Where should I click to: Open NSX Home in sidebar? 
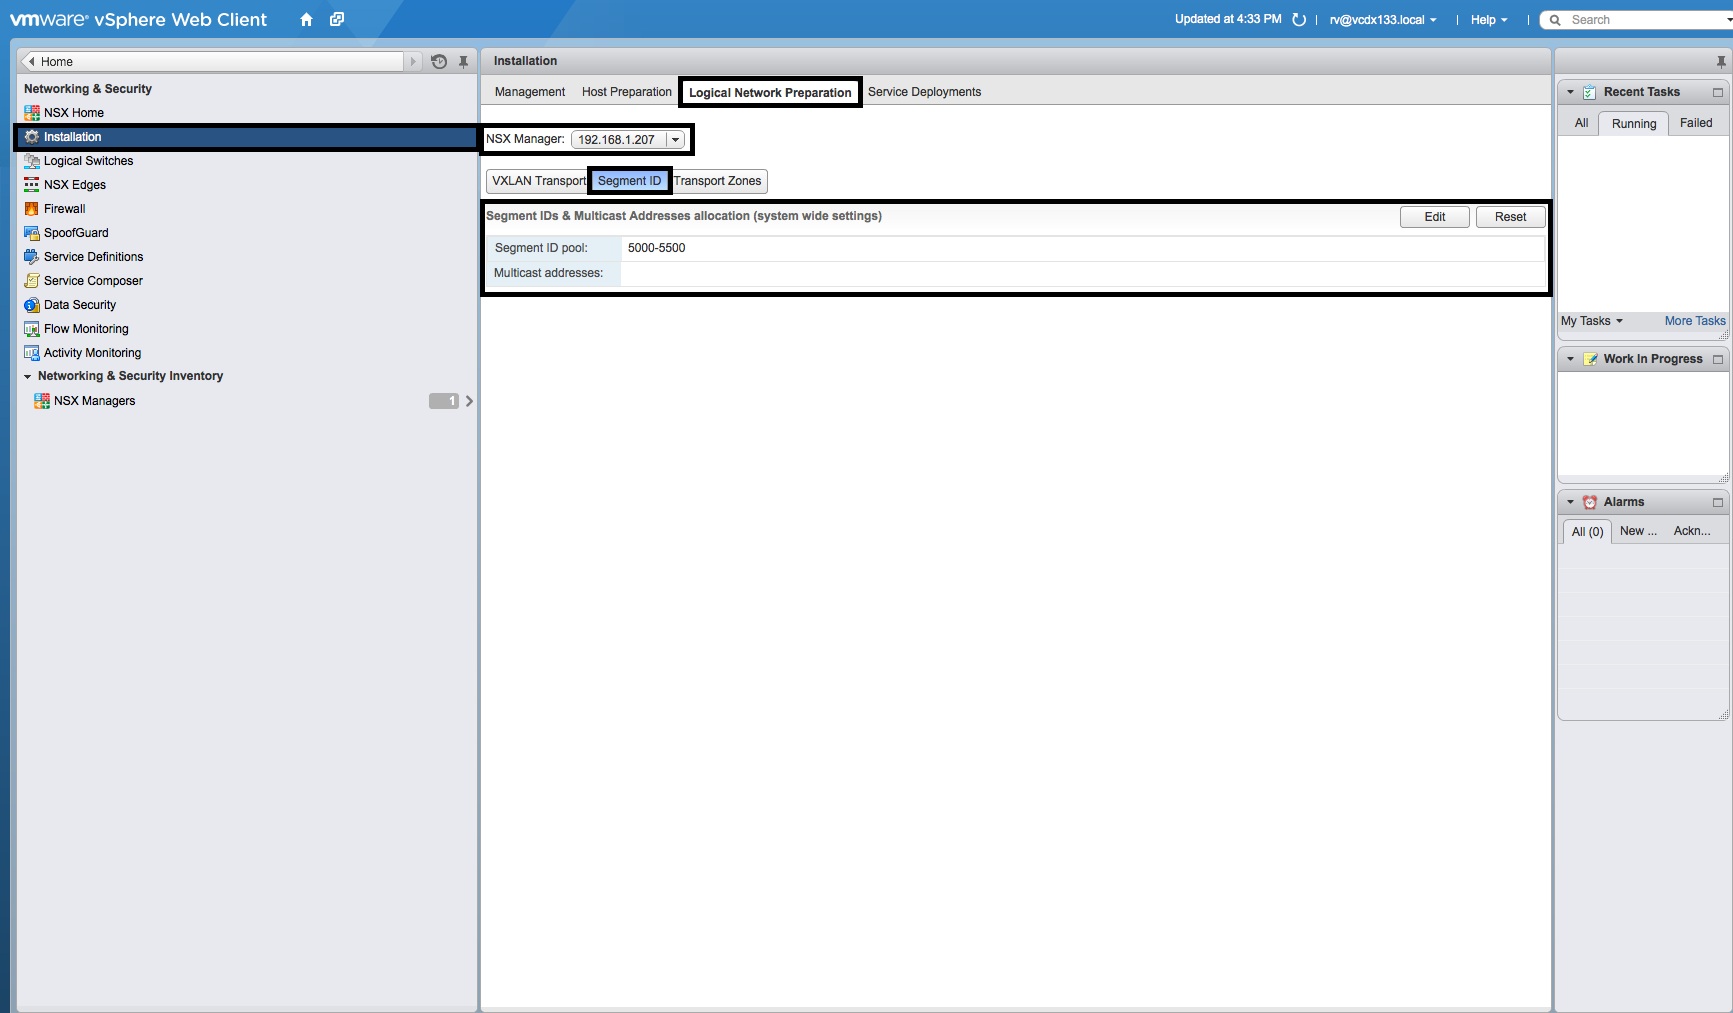tap(73, 113)
